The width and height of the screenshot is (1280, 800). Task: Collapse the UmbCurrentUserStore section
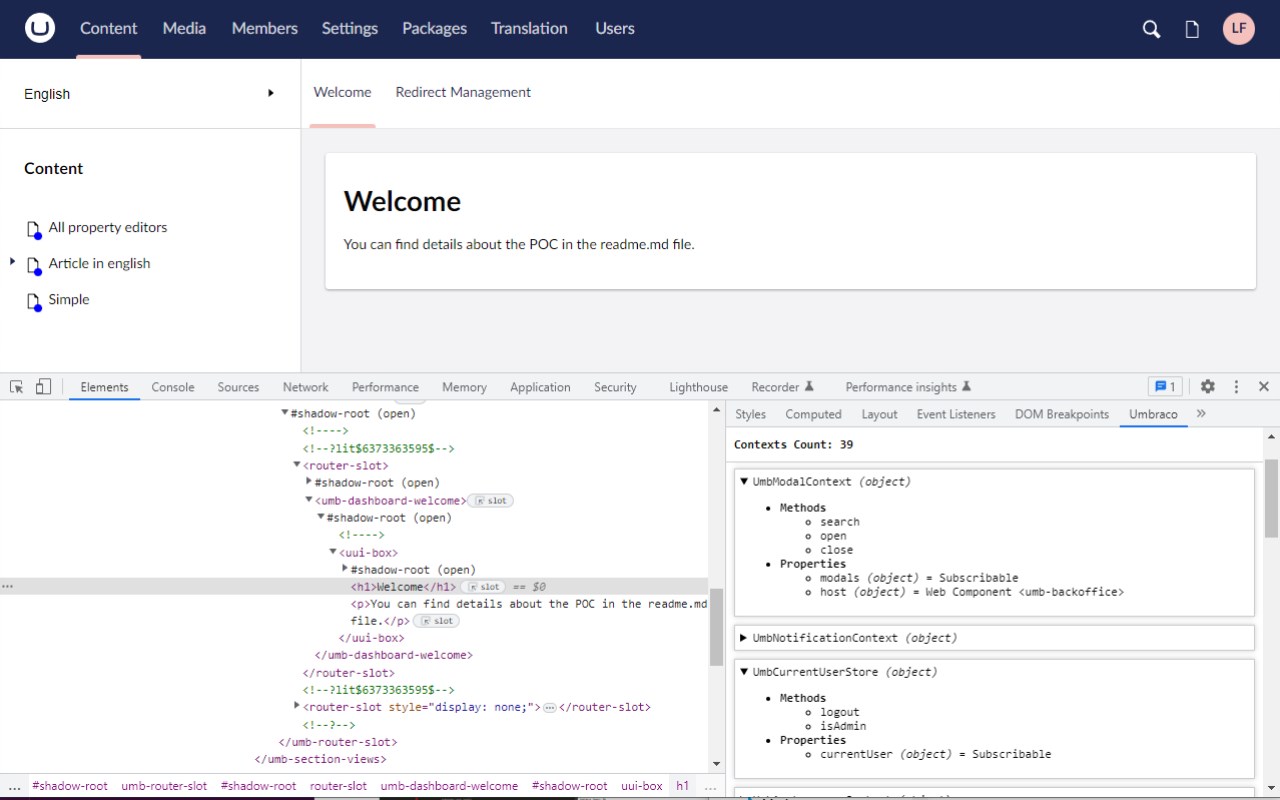point(744,671)
